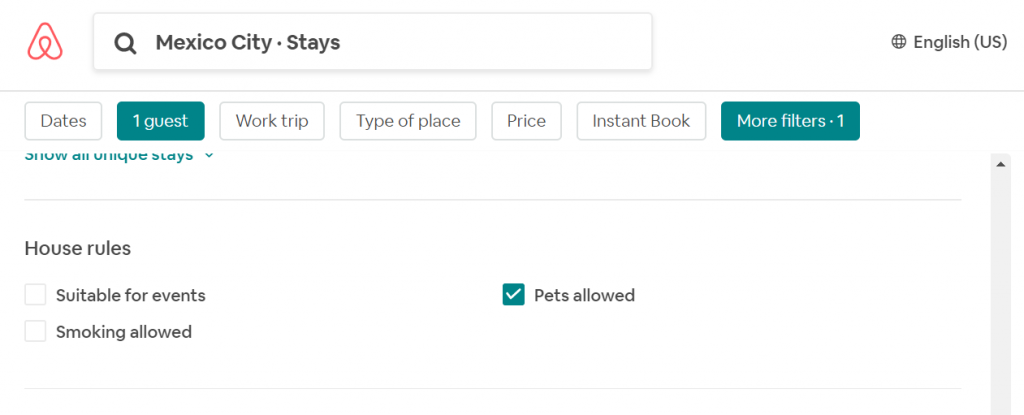Open the Dates filter
This screenshot has height=415, width=1024.
tap(63, 121)
